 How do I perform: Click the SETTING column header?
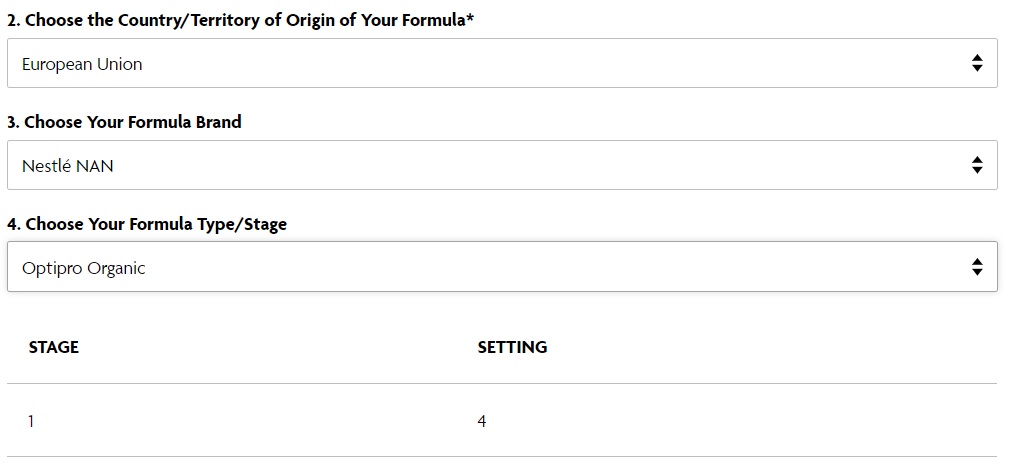point(512,347)
